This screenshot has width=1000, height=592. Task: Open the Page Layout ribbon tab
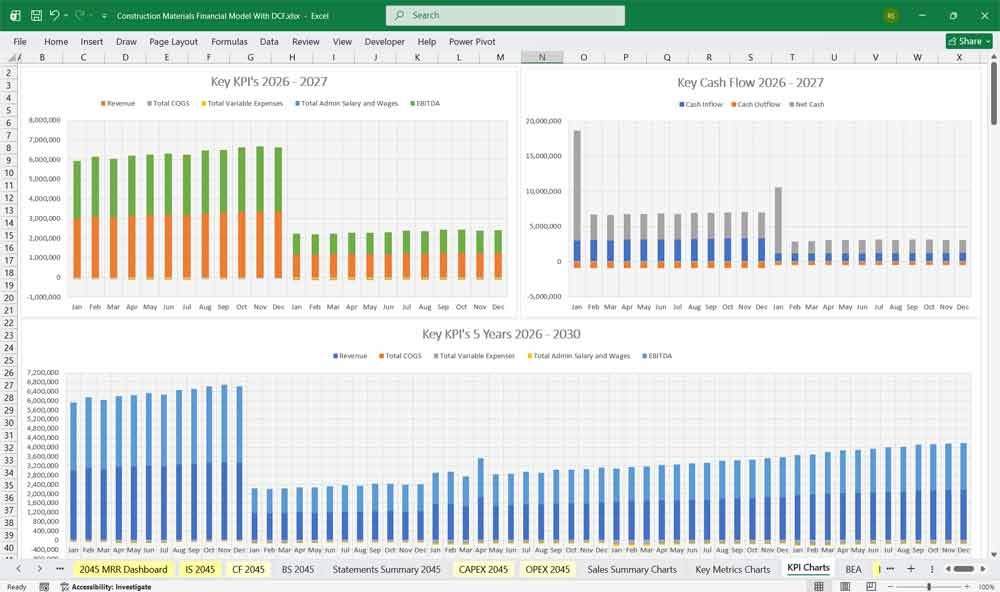pos(173,41)
